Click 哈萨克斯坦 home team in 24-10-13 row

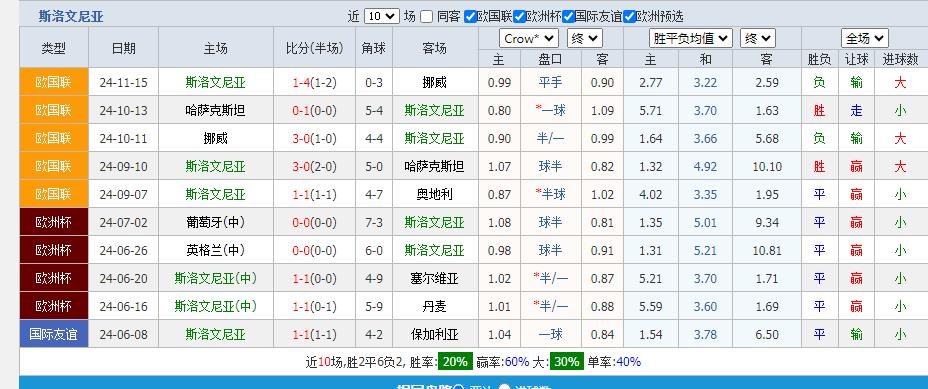(215, 110)
